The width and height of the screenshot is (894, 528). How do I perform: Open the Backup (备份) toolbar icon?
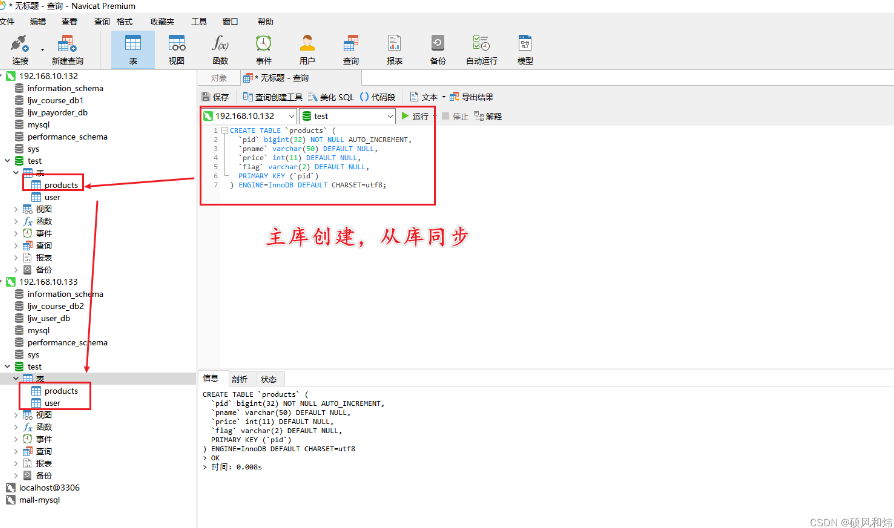(x=438, y=50)
